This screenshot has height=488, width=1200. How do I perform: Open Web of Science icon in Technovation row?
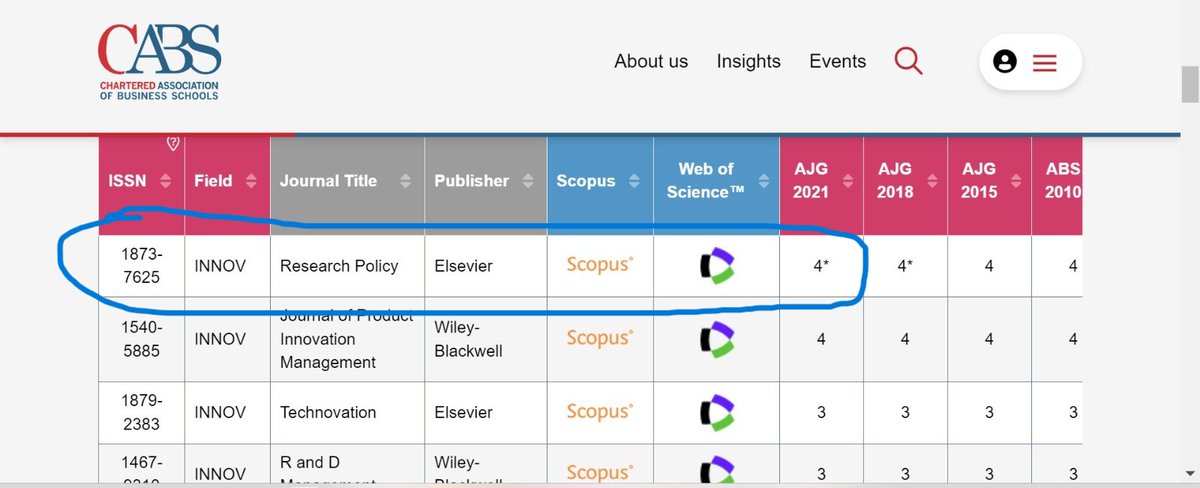click(716, 411)
